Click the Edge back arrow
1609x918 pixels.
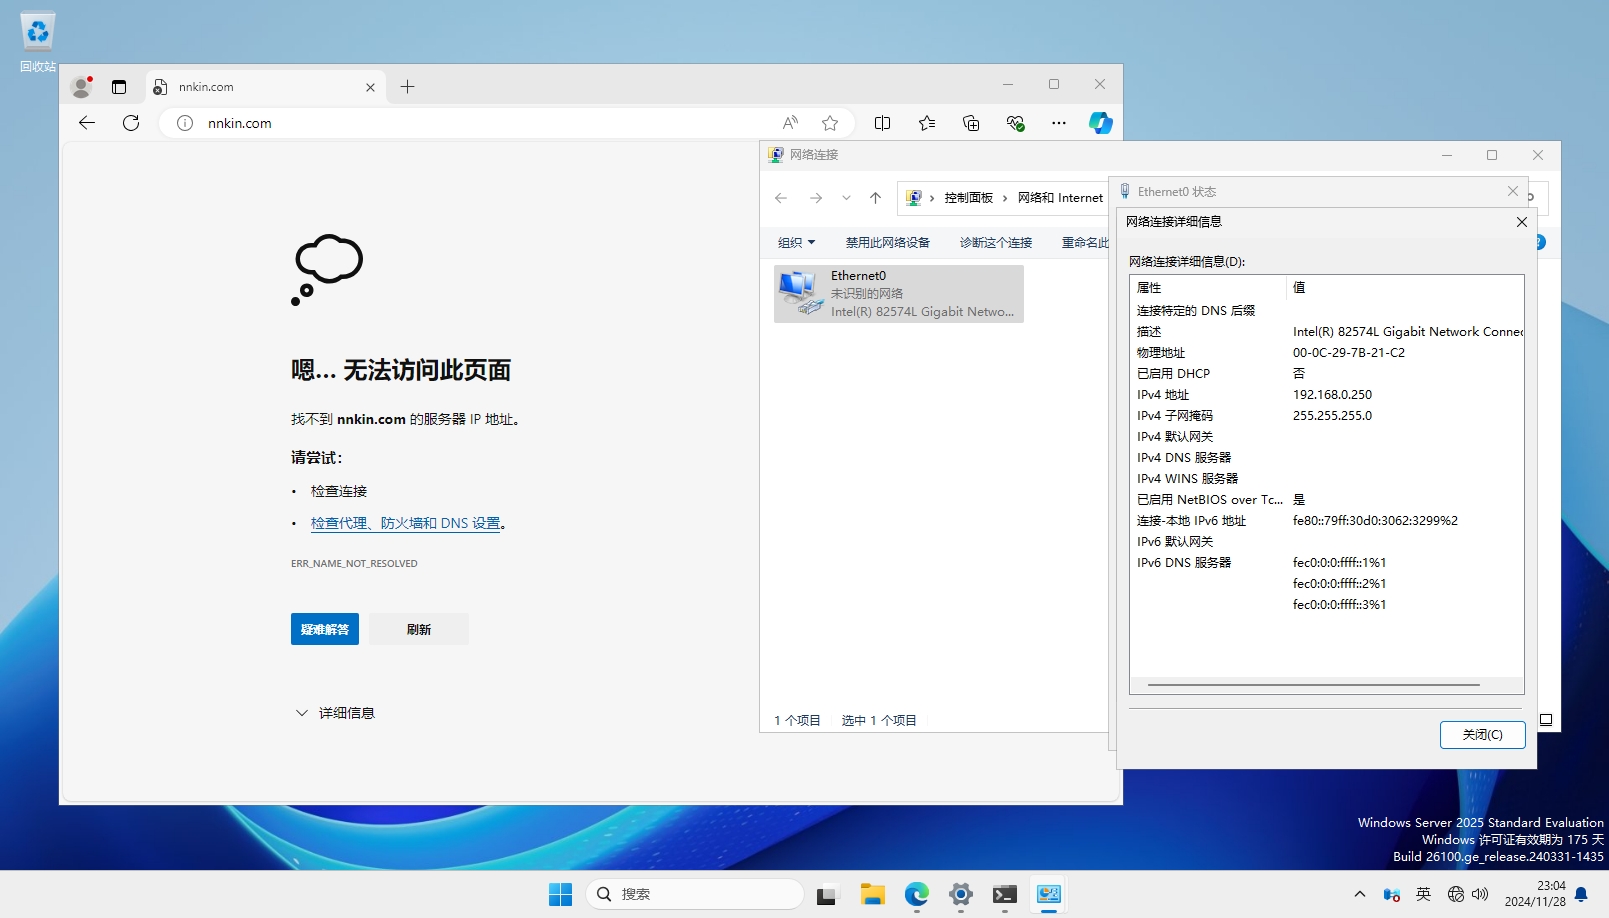[87, 123]
